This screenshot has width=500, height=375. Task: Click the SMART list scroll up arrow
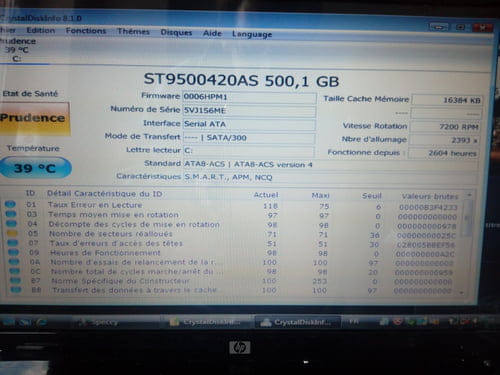(469, 195)
